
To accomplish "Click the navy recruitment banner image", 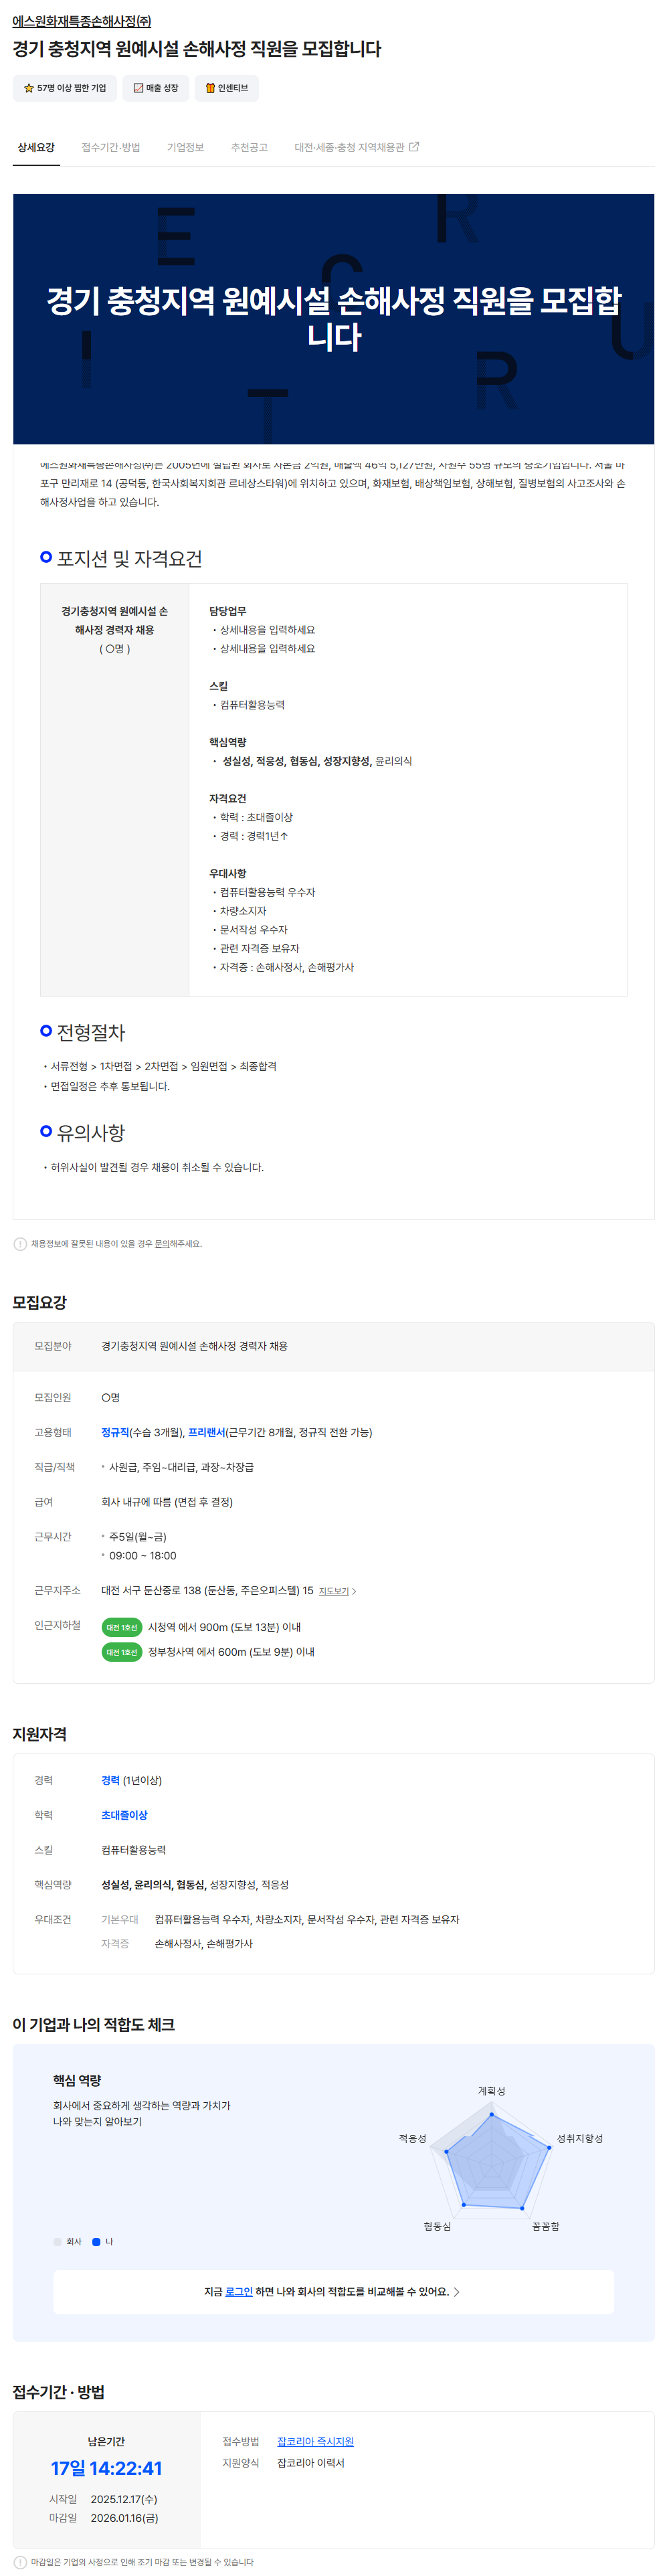I will click(x=333, y=318).
